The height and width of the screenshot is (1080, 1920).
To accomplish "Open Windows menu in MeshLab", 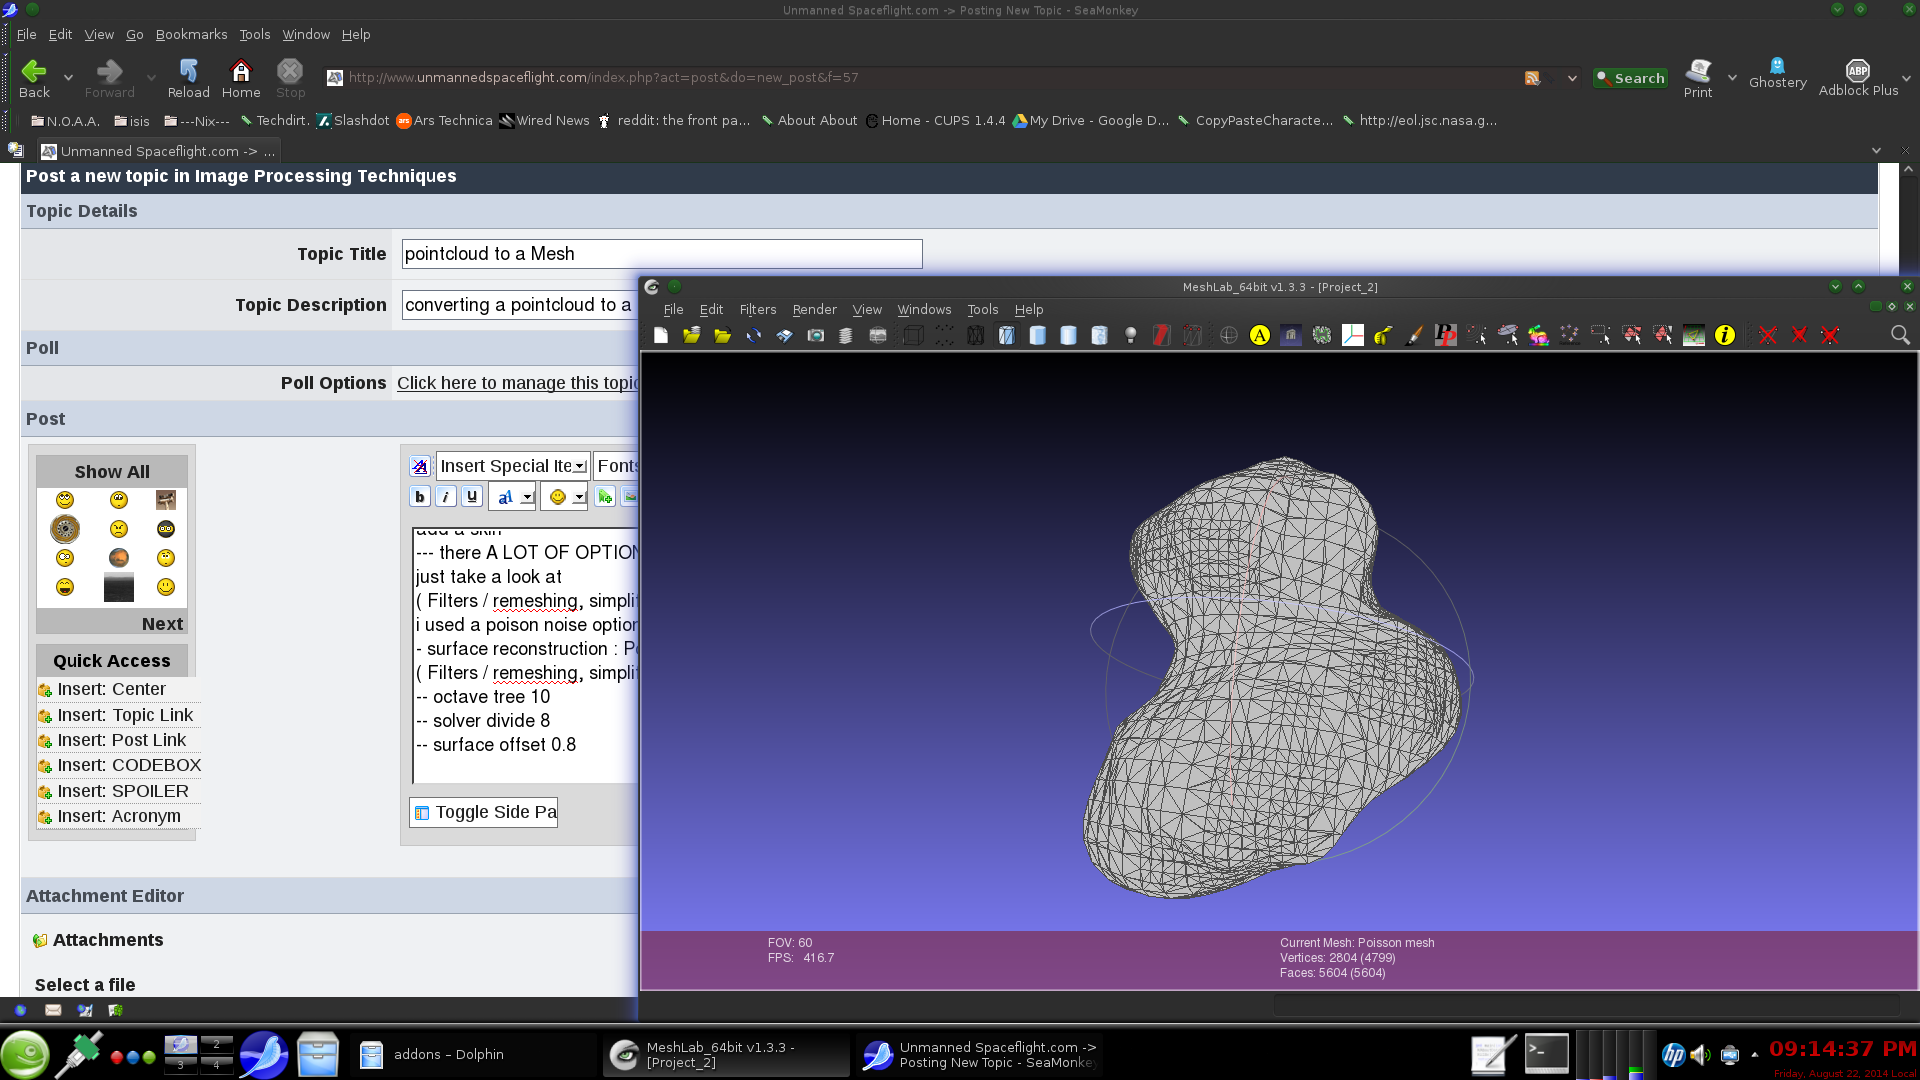I will 924,310.
